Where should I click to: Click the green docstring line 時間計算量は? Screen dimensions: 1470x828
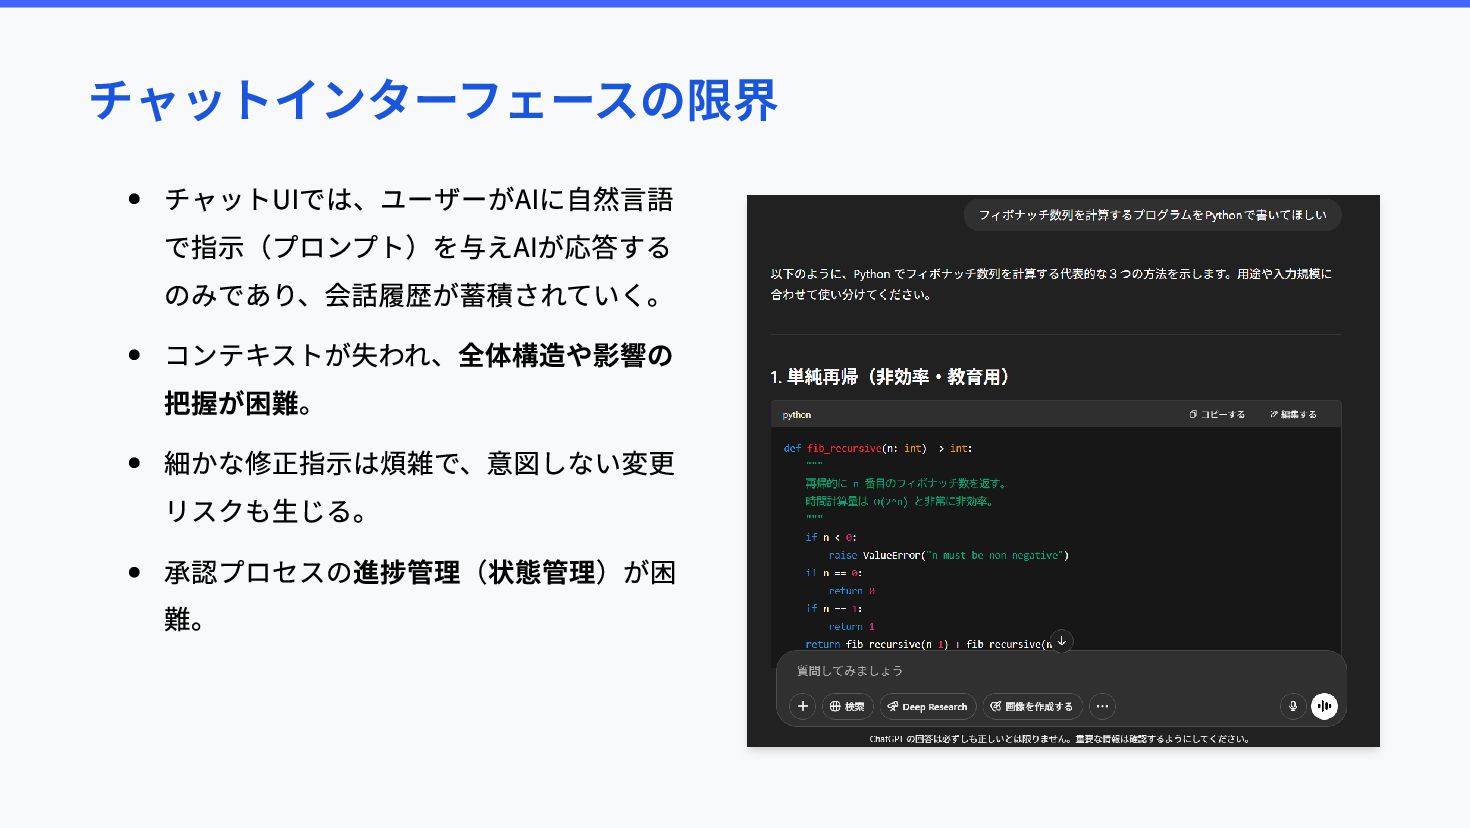click(x=900, y=501)
